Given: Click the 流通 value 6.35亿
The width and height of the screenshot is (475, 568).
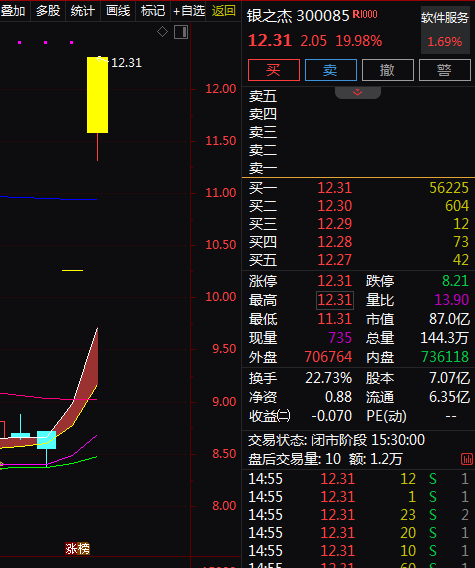Looking at the screenshot, I should click(449, 397).
